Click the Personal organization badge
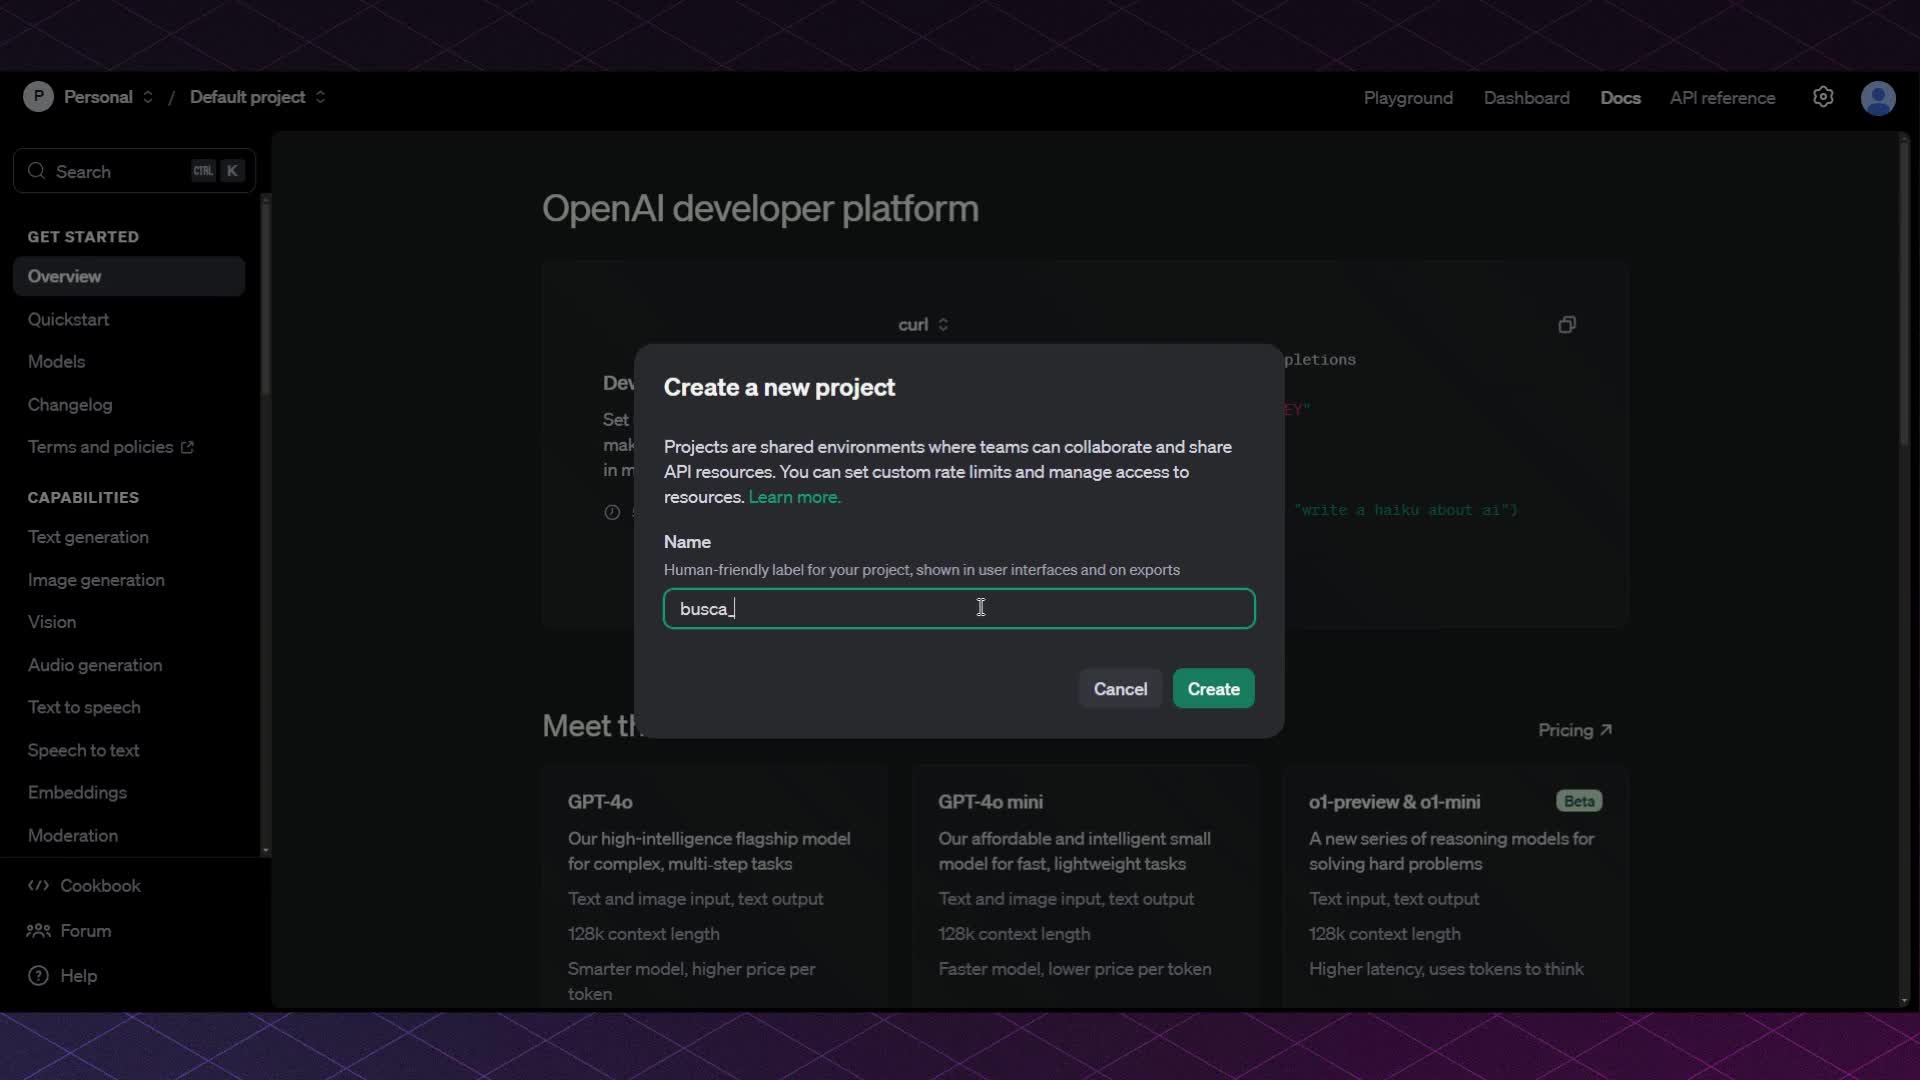Viewport: 1920px width, 1080px height. point(38,96)
